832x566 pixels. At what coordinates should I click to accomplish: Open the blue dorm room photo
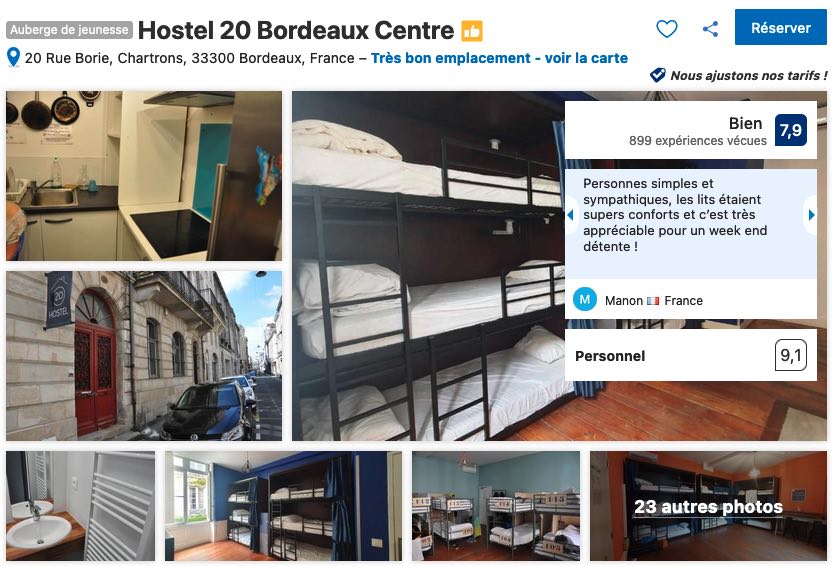(283, 506)
